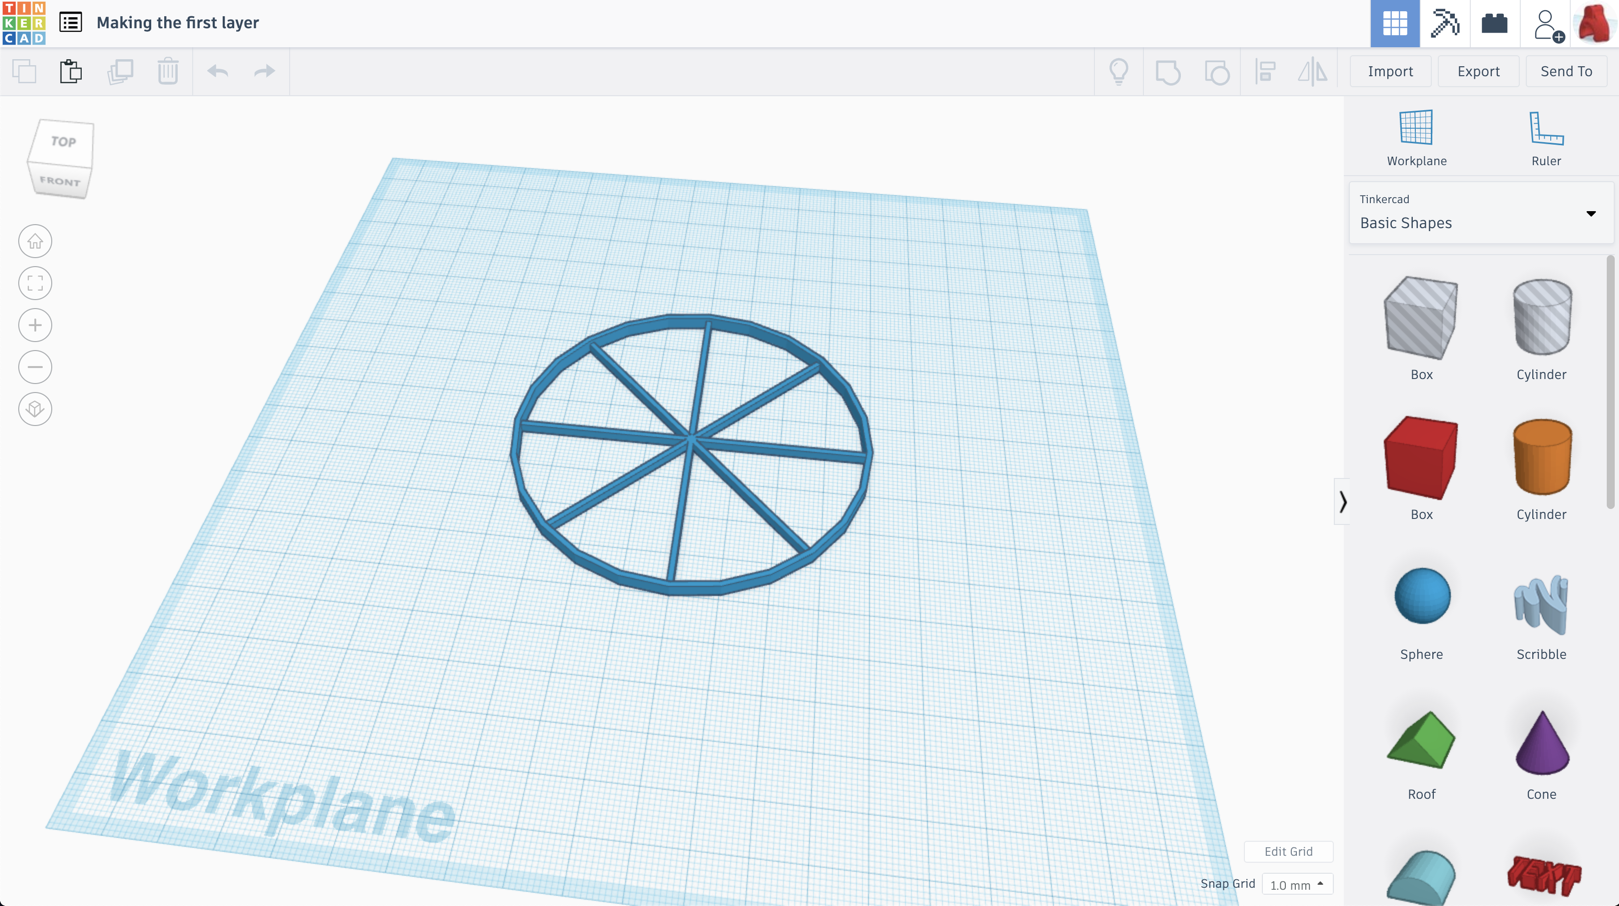The height and width of the screenshot is (906, 1619).
Task: Toggle orthographic/perspective view cube icon
Action: point(35,409)
